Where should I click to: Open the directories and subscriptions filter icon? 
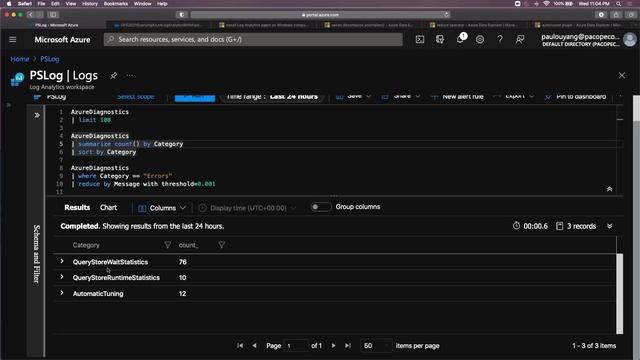[440, 40]
